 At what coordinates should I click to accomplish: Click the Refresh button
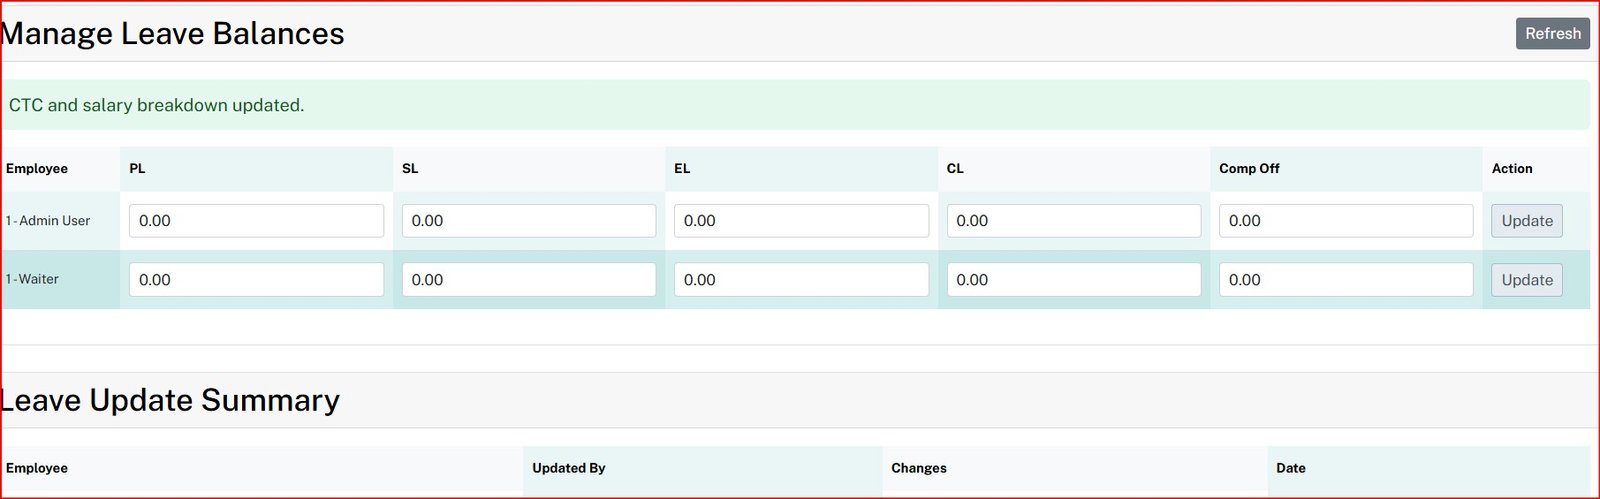point(1552,33)
